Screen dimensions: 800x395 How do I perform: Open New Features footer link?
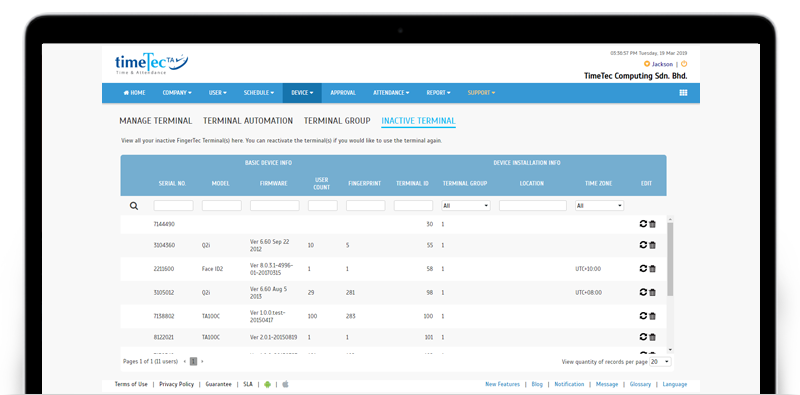point(503,384)
